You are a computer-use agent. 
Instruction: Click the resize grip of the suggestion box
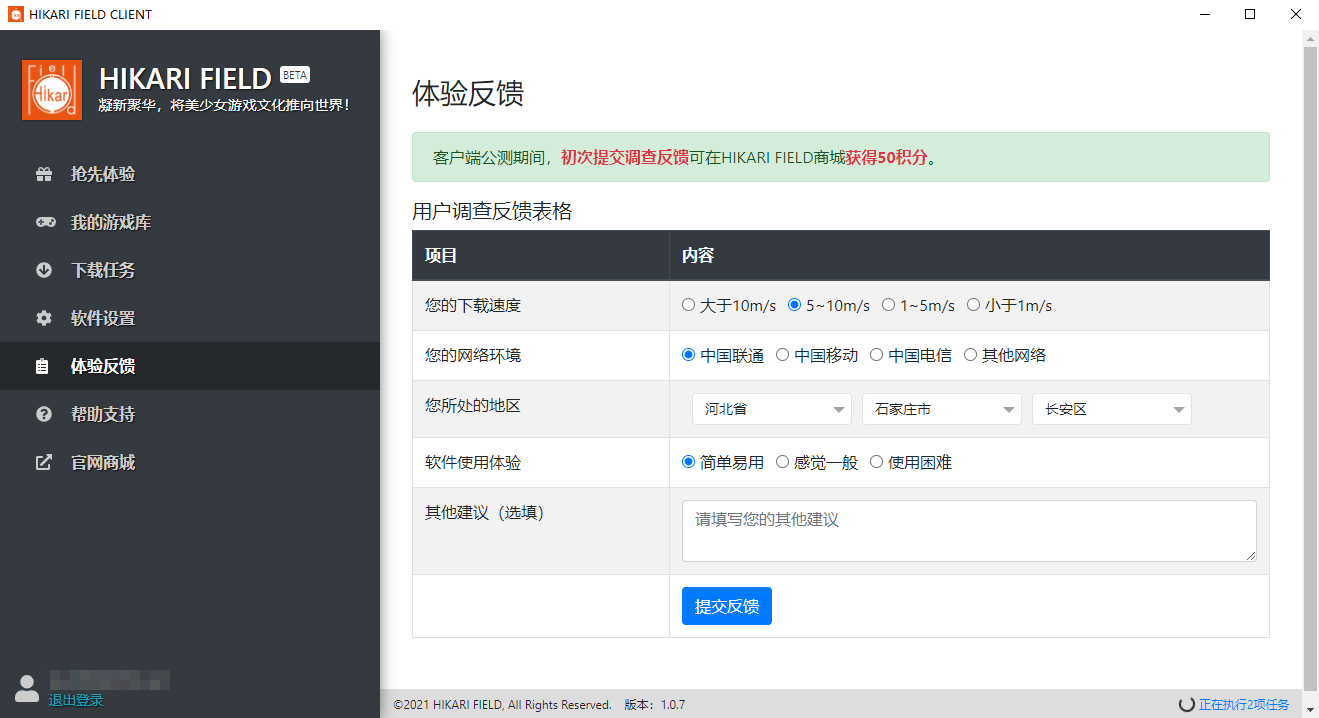[1250, 555]
